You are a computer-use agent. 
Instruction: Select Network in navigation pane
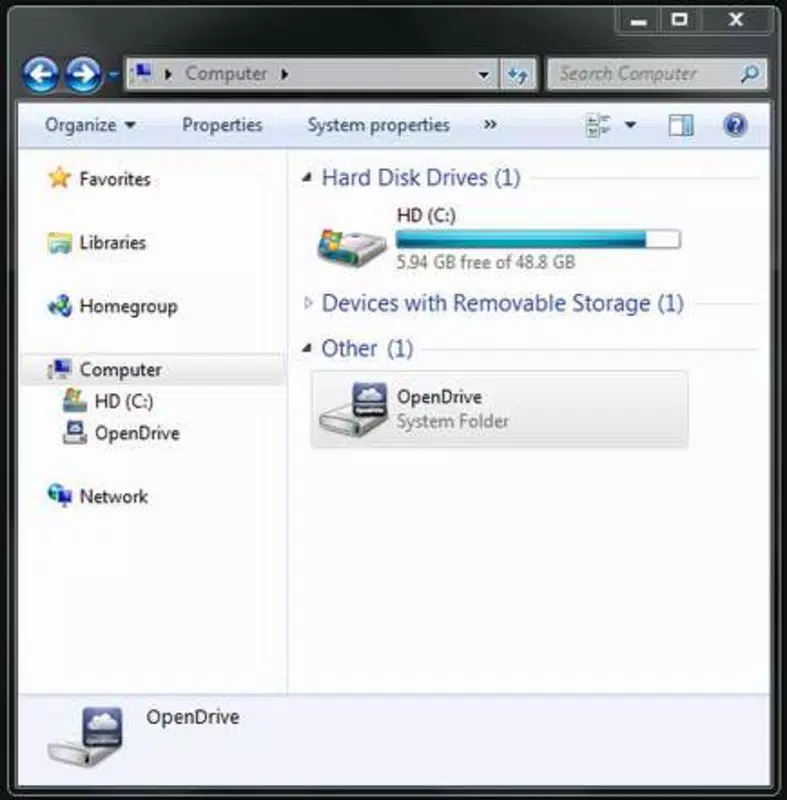click(114, 496)
